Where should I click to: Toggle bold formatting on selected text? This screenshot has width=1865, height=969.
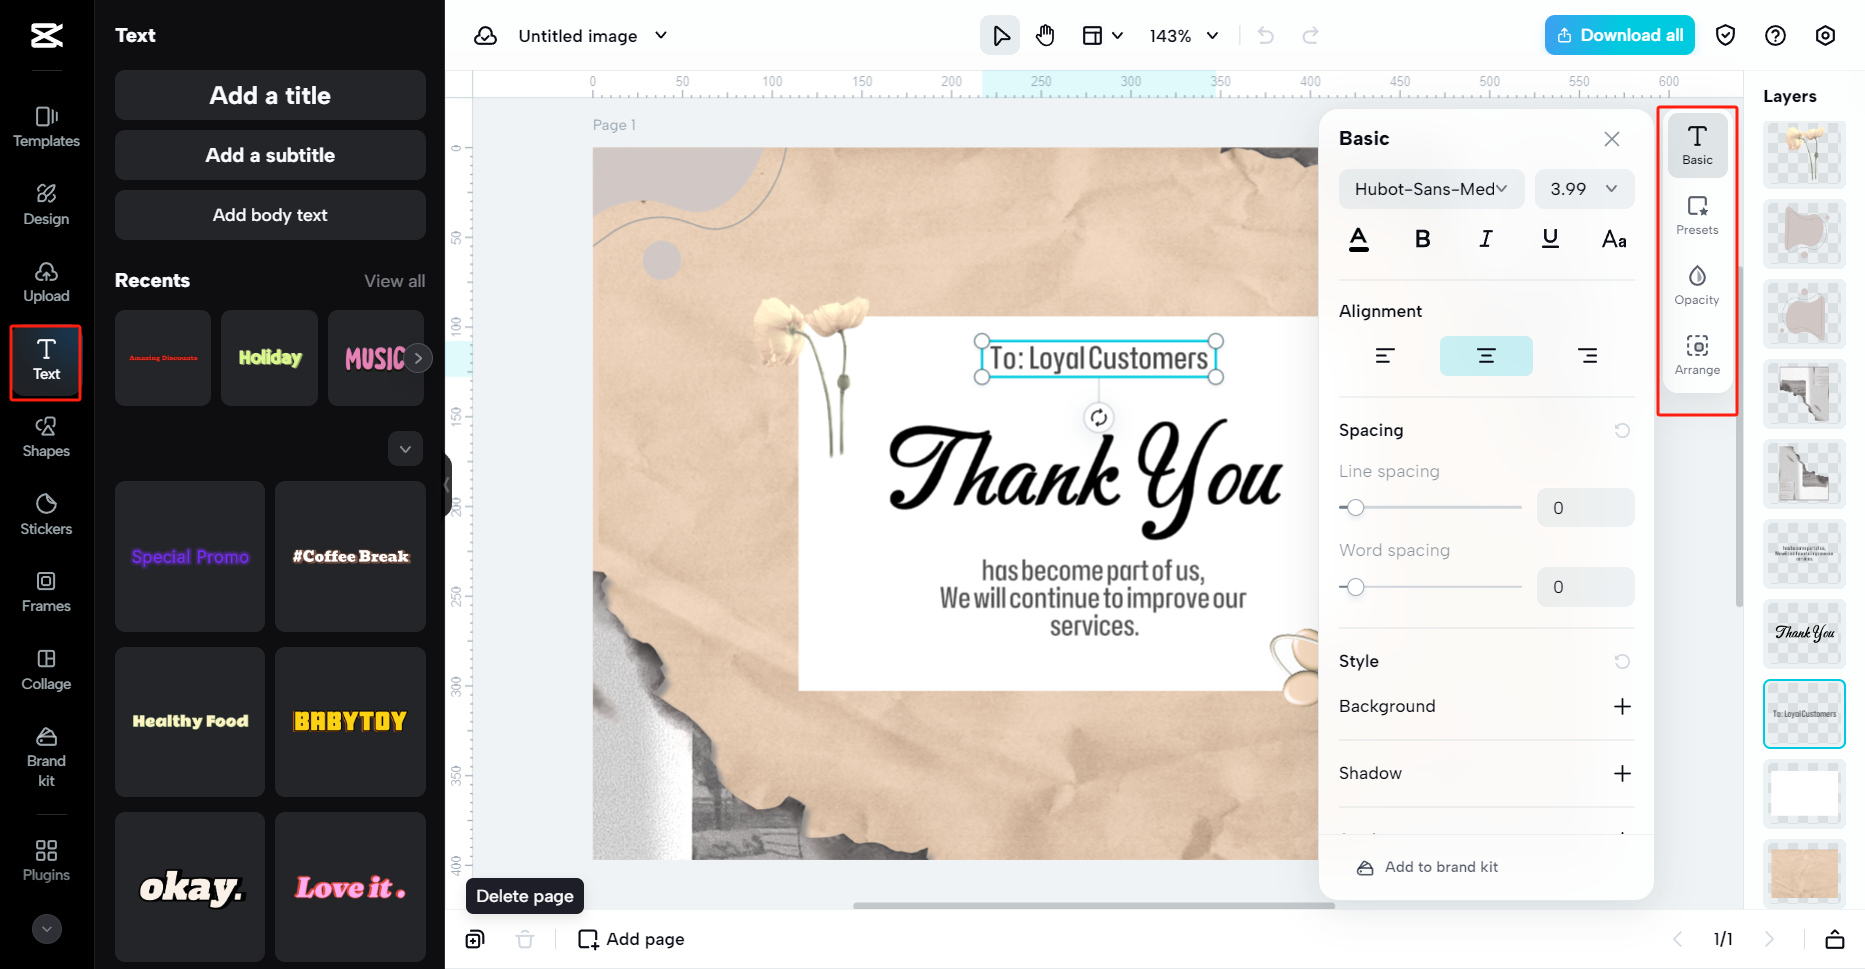point(1422,239)
